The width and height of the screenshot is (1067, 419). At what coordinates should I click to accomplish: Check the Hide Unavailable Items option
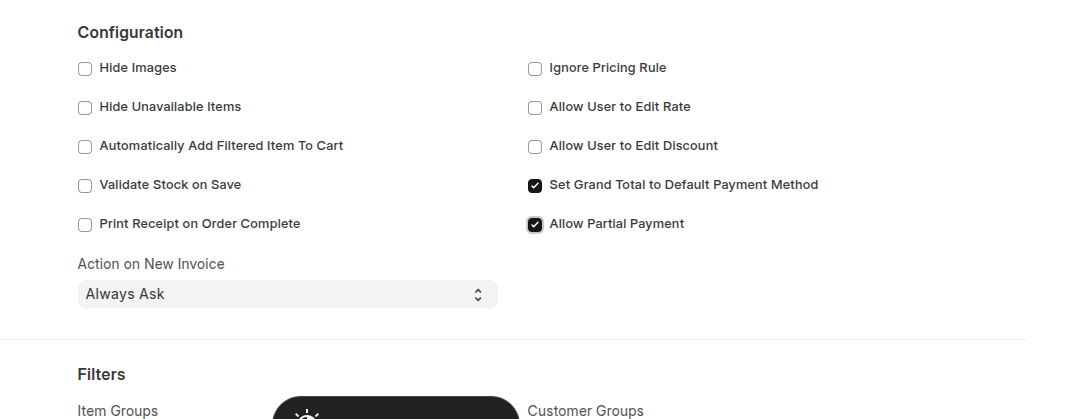tap(85, 108)
